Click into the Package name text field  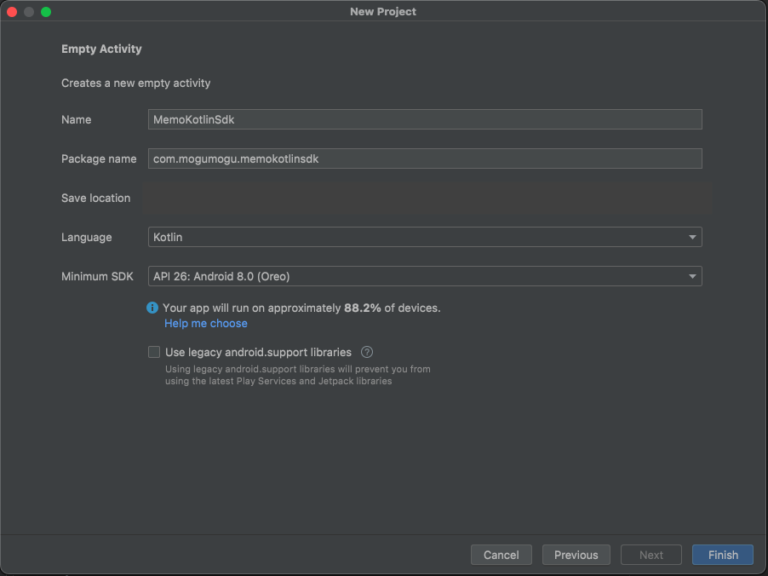(x=424, y=159)
